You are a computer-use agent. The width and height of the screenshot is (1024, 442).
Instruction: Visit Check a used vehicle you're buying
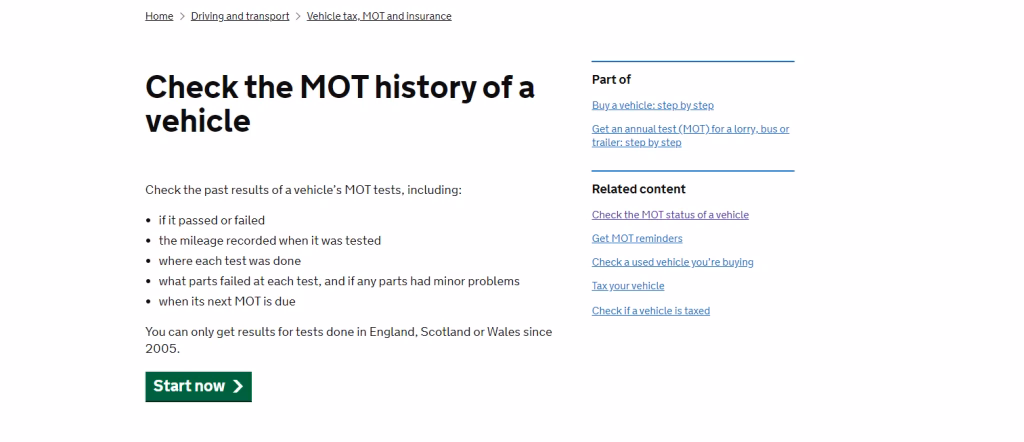[x=672, y=263]
